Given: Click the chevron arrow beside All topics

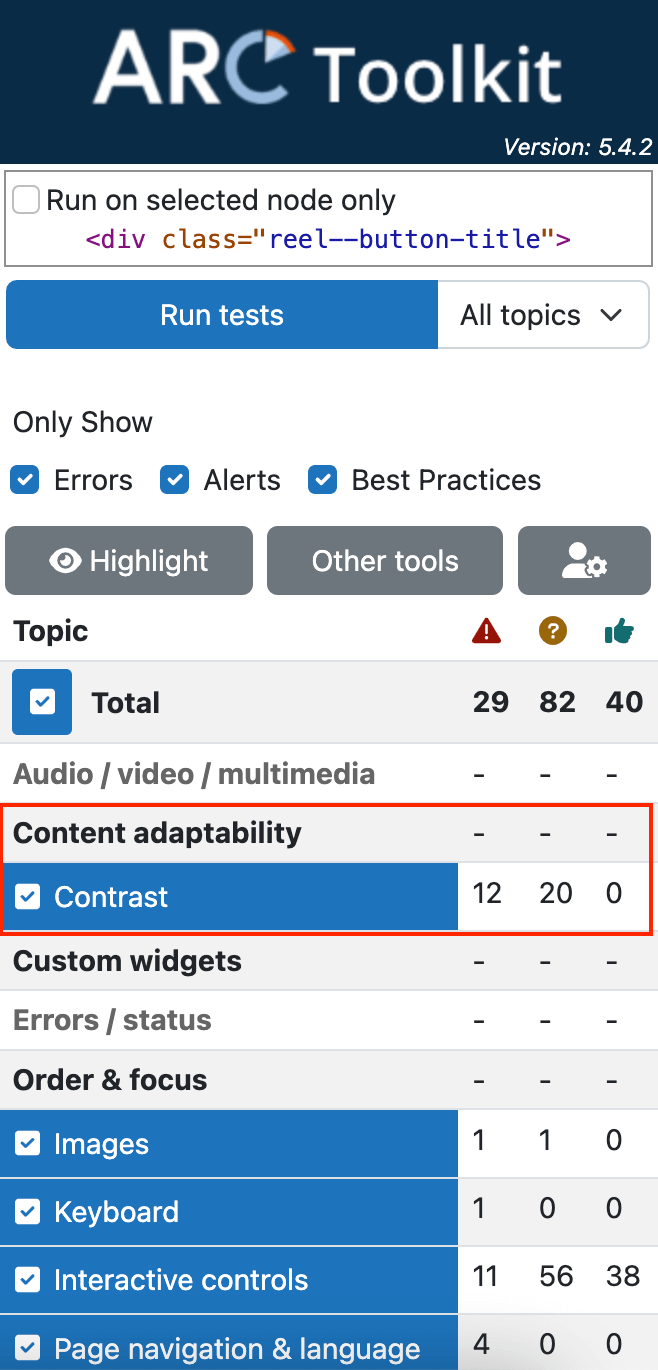Looking at the screenshot, I should click(x=611, y=316).
